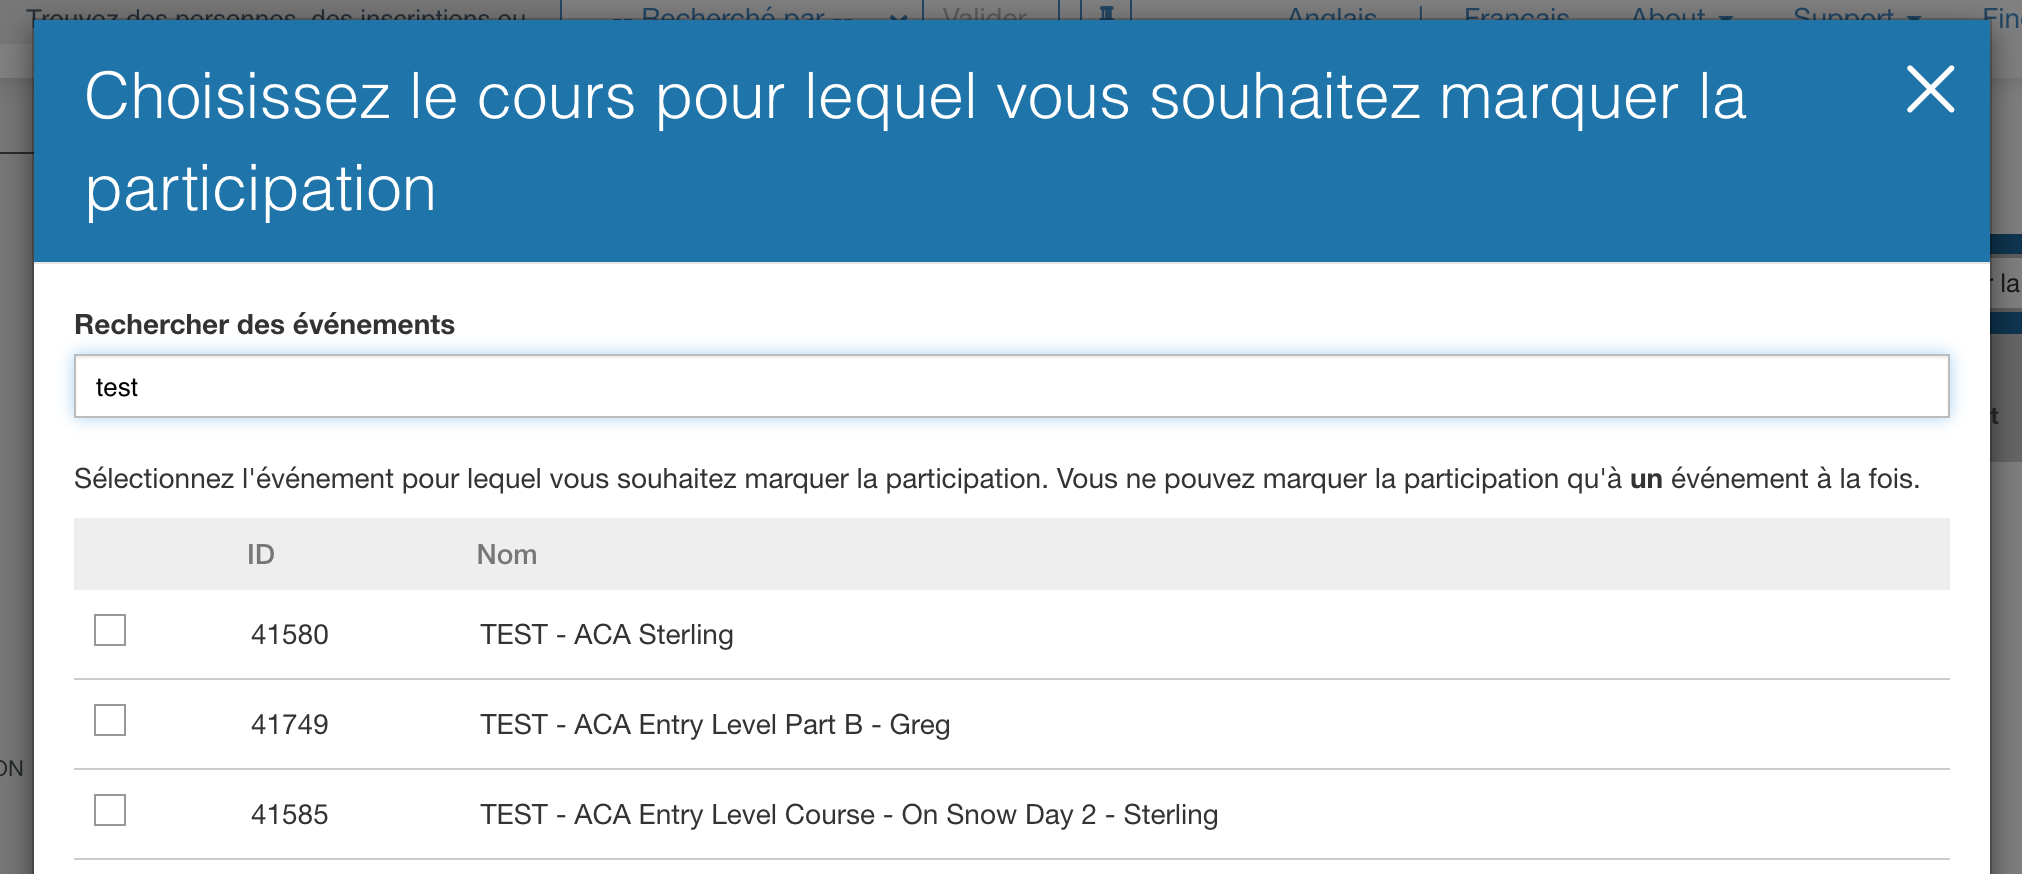Click the pin icon in top bar
Image resolution: width=2022 pixels, height=874 pixels.
coord(1107,12)
